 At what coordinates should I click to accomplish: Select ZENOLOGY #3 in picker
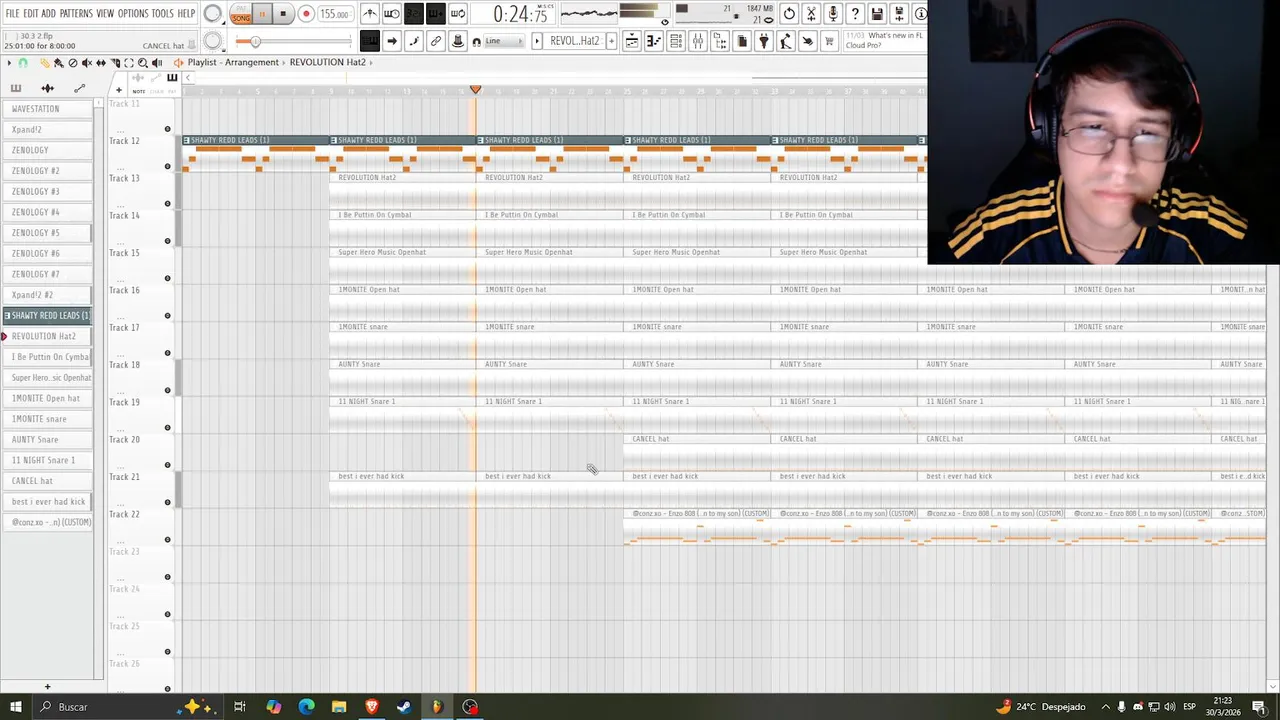click(47, 192)
